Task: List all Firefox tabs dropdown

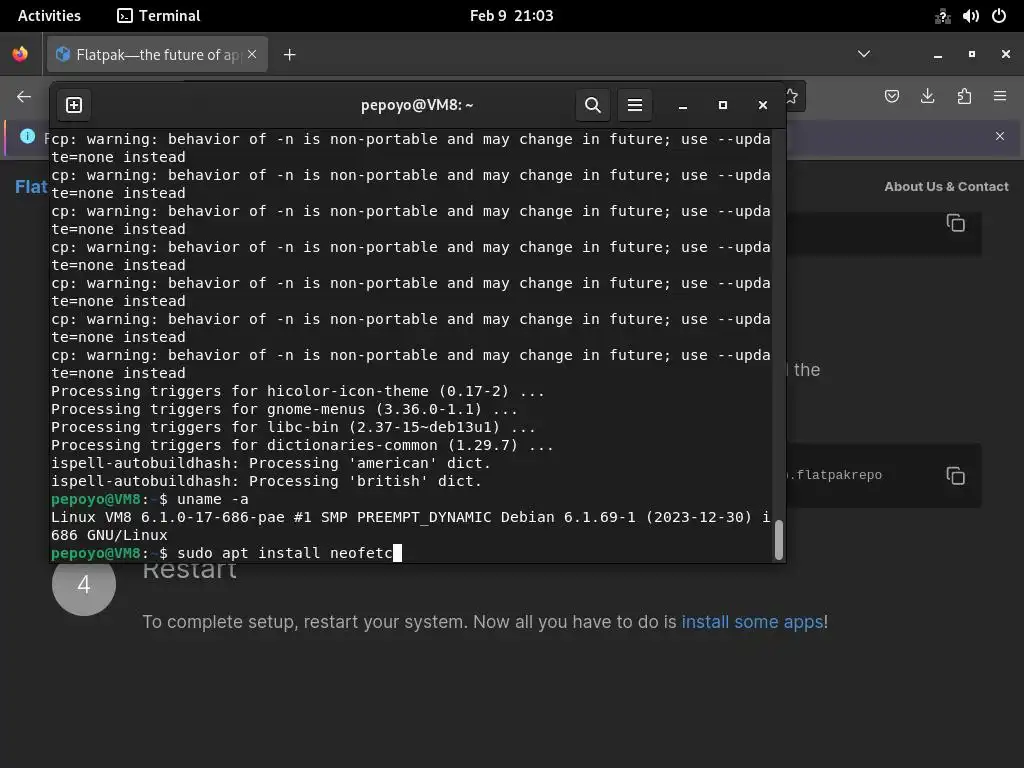Action: coord(863,54)
